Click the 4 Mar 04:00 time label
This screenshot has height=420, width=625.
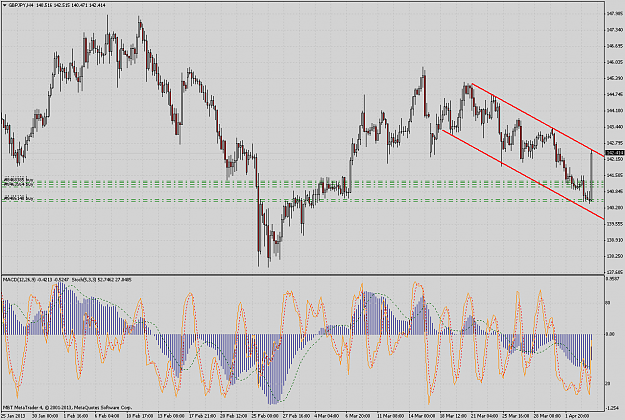(327, 416)
